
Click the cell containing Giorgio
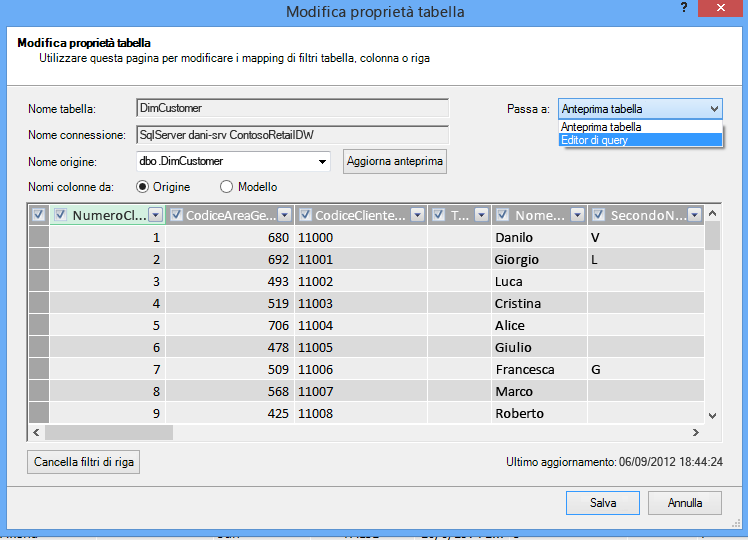tap(539, 259)
